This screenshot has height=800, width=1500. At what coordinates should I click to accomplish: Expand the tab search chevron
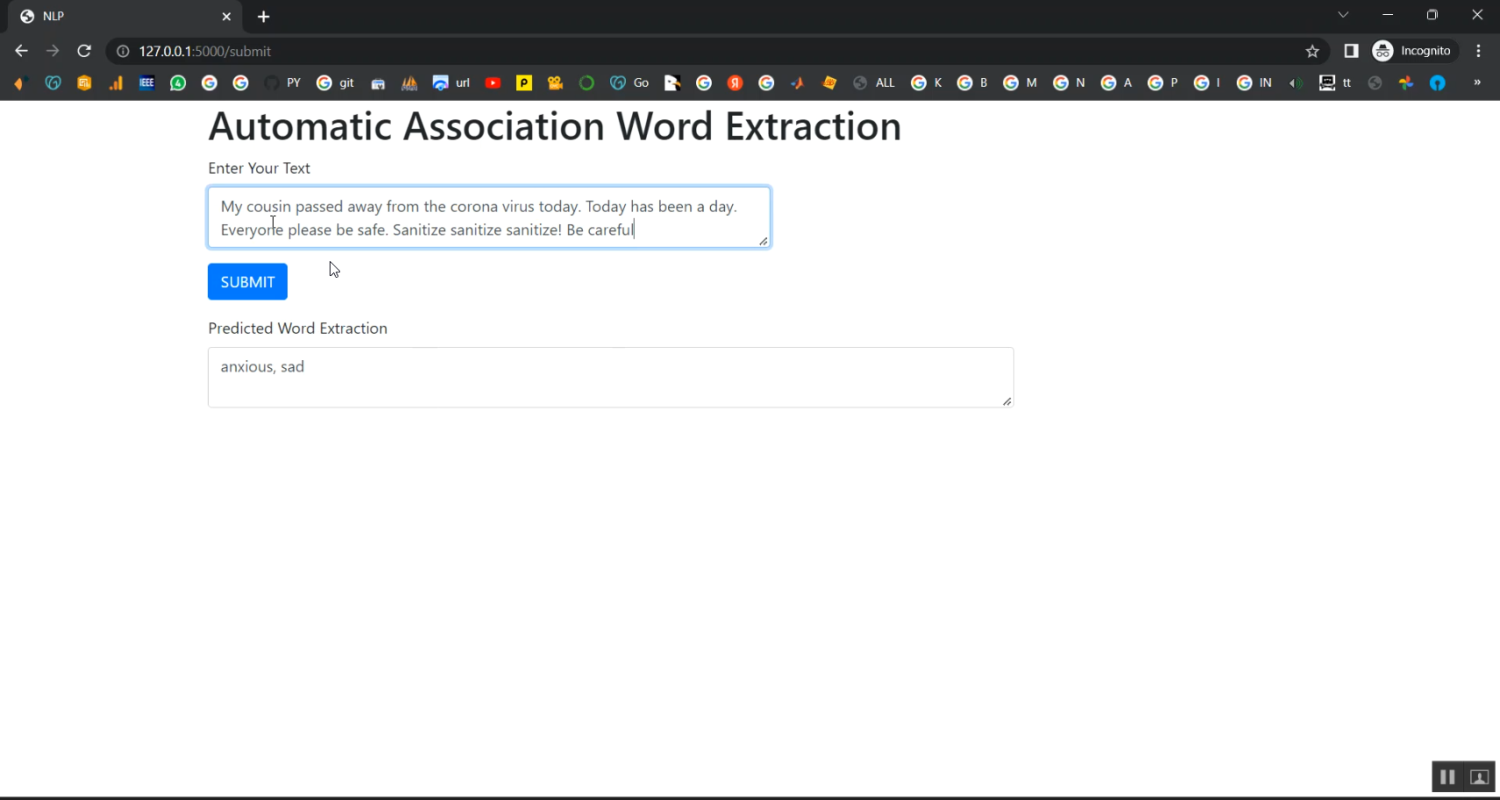(x=1343, y=15)
